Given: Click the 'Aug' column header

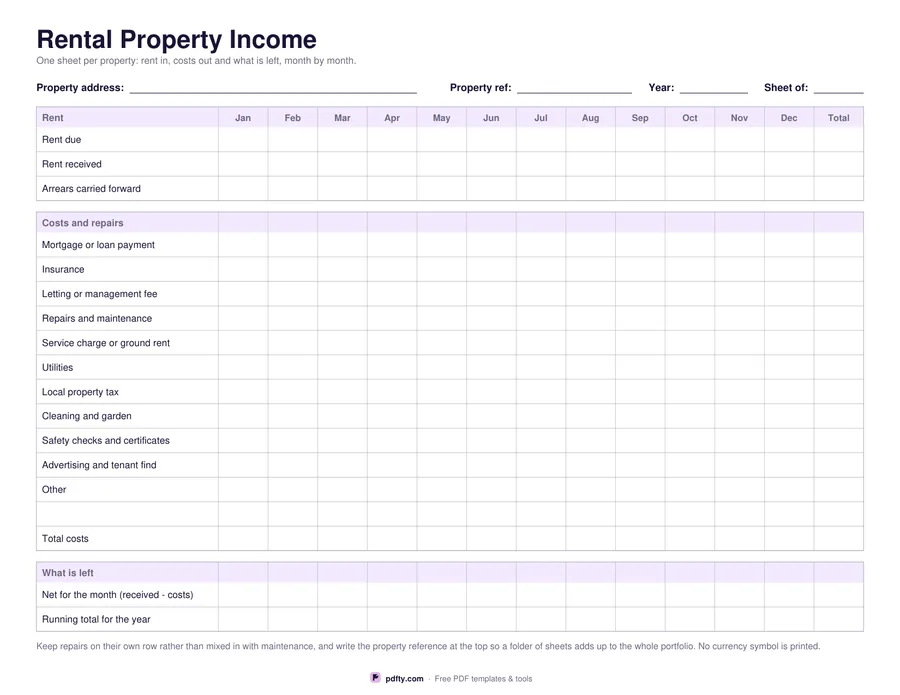Looking at the screenshot, I should [x=590, y=118].
